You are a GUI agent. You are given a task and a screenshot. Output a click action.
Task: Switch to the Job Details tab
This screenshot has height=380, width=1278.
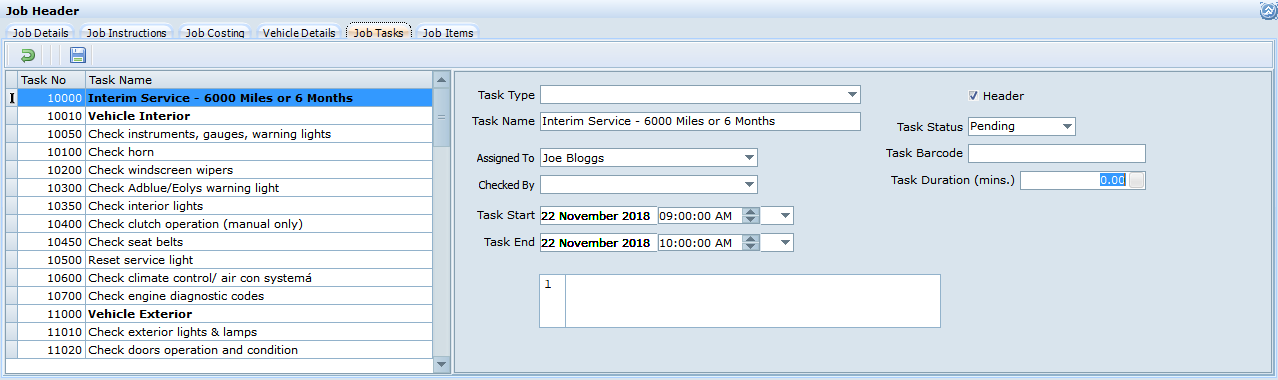click(41, 33)
